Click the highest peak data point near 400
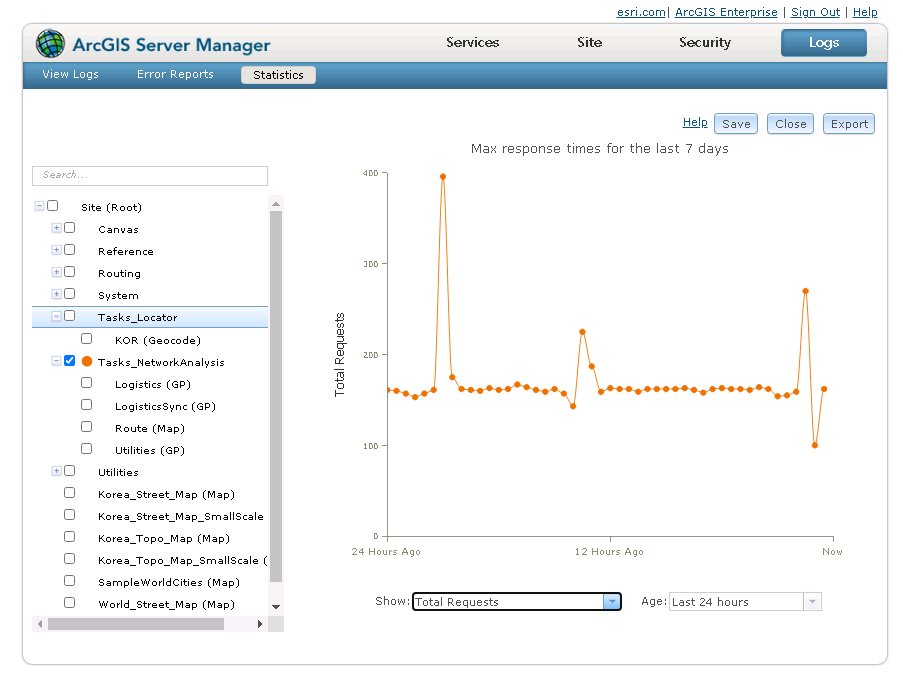Viewport: 903px width, 677px height. 442,177
